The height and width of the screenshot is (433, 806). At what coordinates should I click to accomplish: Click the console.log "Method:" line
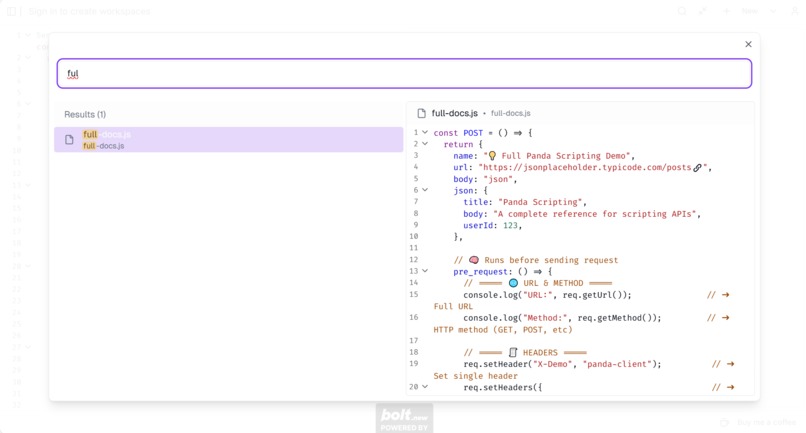click(562, 318)
